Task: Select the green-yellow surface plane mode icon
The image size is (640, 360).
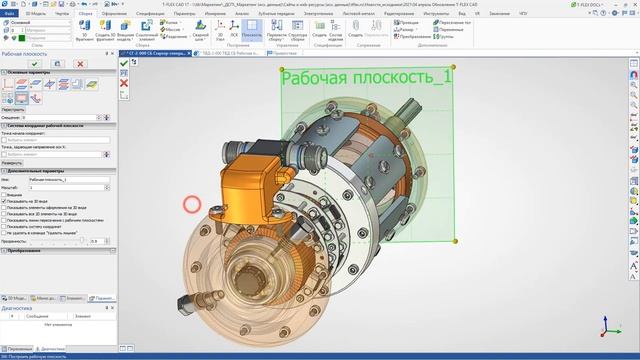Action: (x=92, y=84)
